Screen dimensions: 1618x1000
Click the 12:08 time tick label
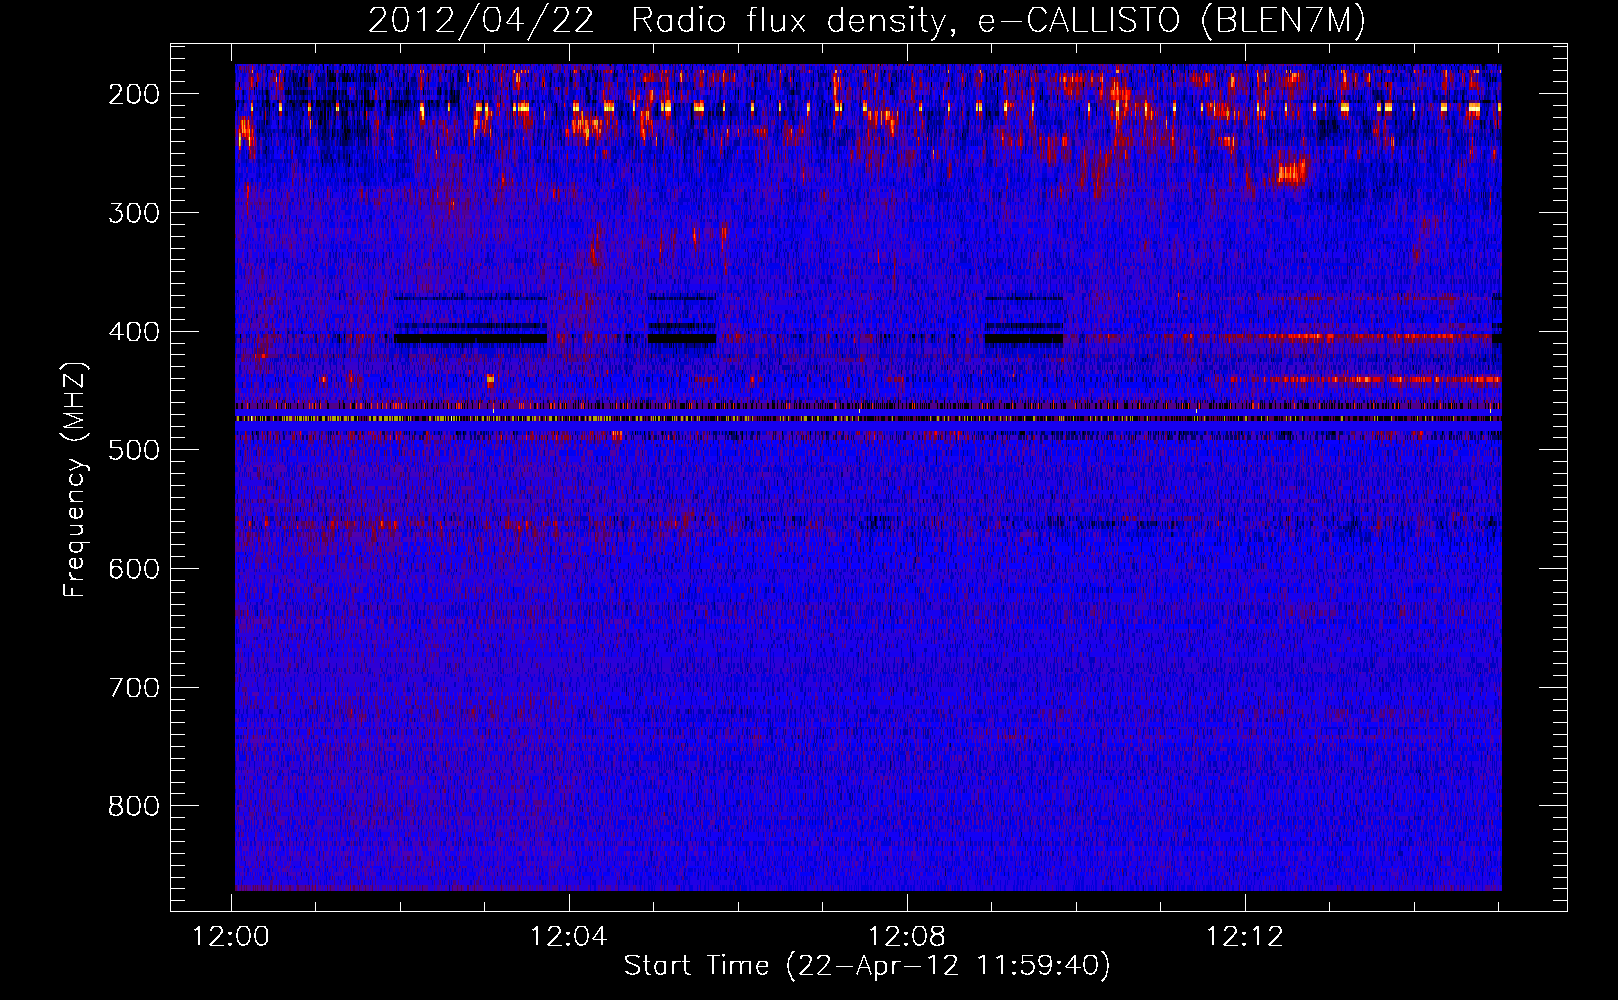coord(907,936)
